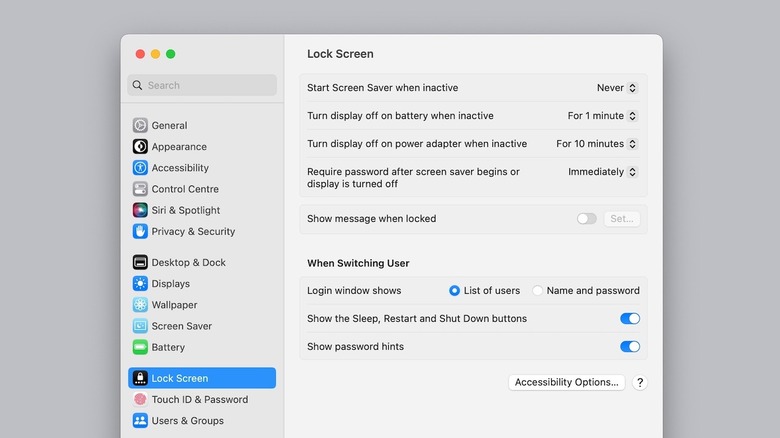Select the Wallpaper icon in sidebar
The width and height of the screenshot is (780, 438).
point(140,305)
